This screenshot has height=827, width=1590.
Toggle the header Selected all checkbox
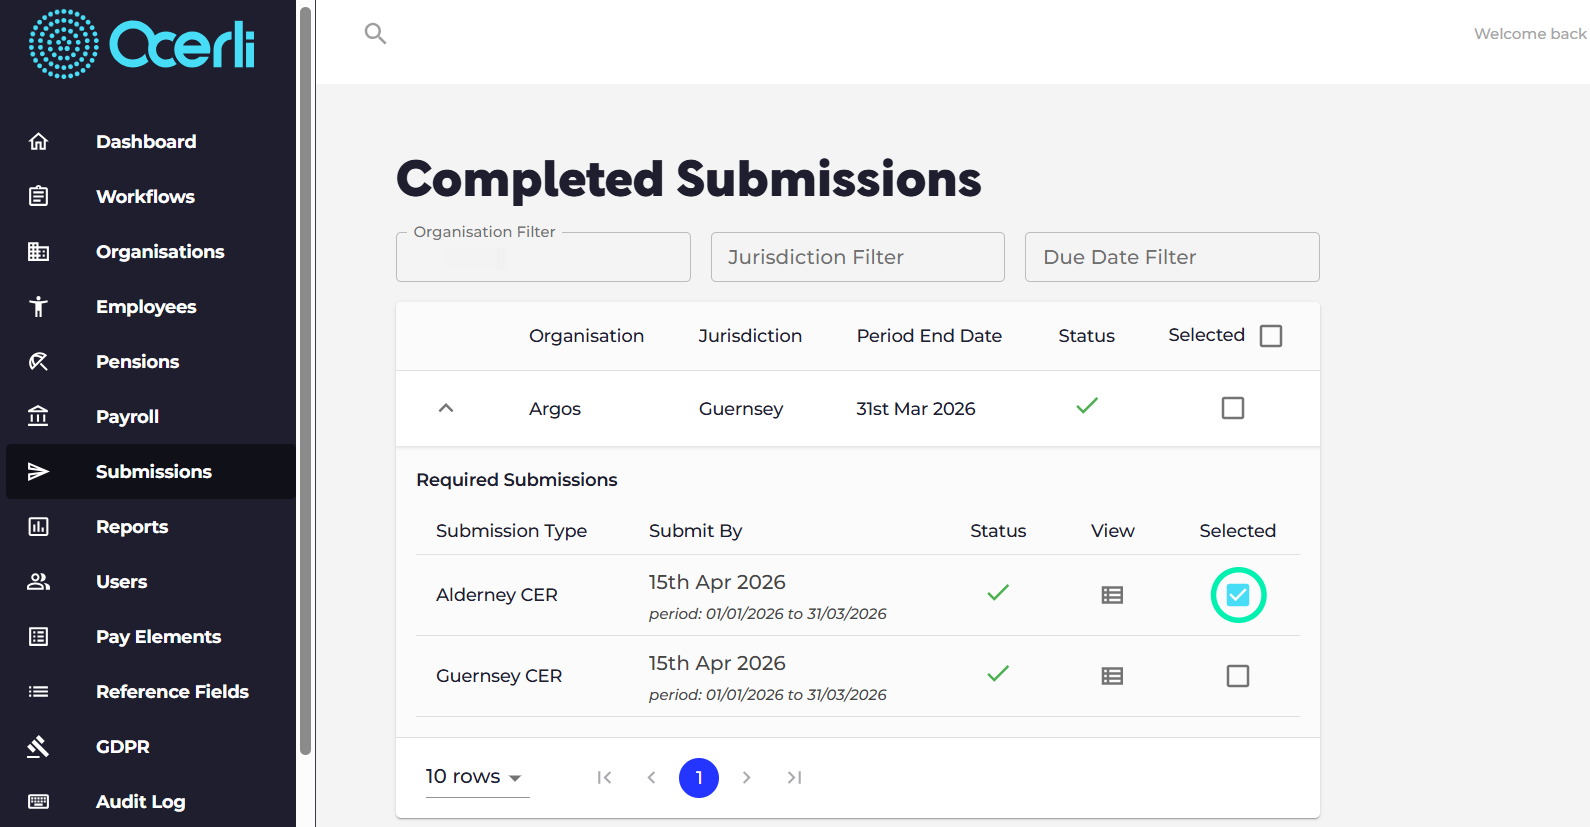(x=1271, y=336)
